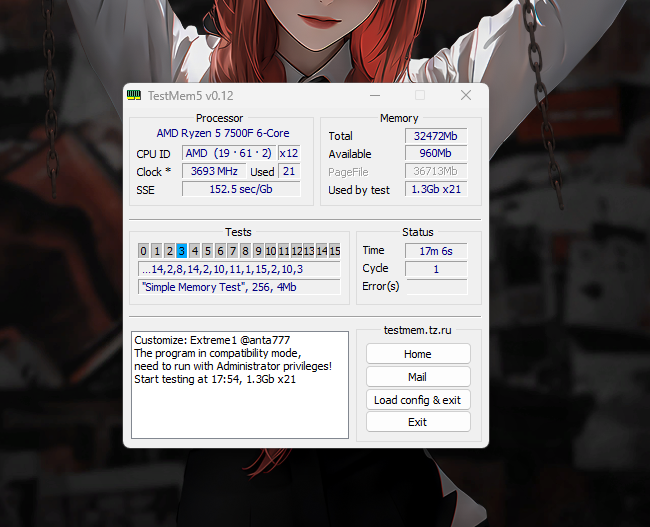
Task: Click the Cycle count value 1
Action: 436,269
